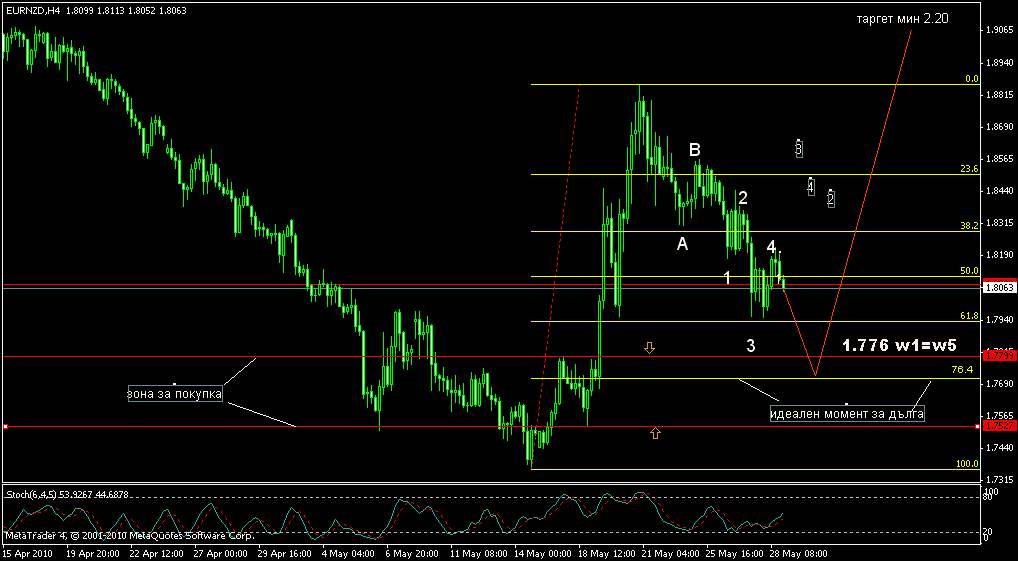Click the '27 Apr 00:00' time label
The width and height of the screenshot is (1018, 561).
219,554
